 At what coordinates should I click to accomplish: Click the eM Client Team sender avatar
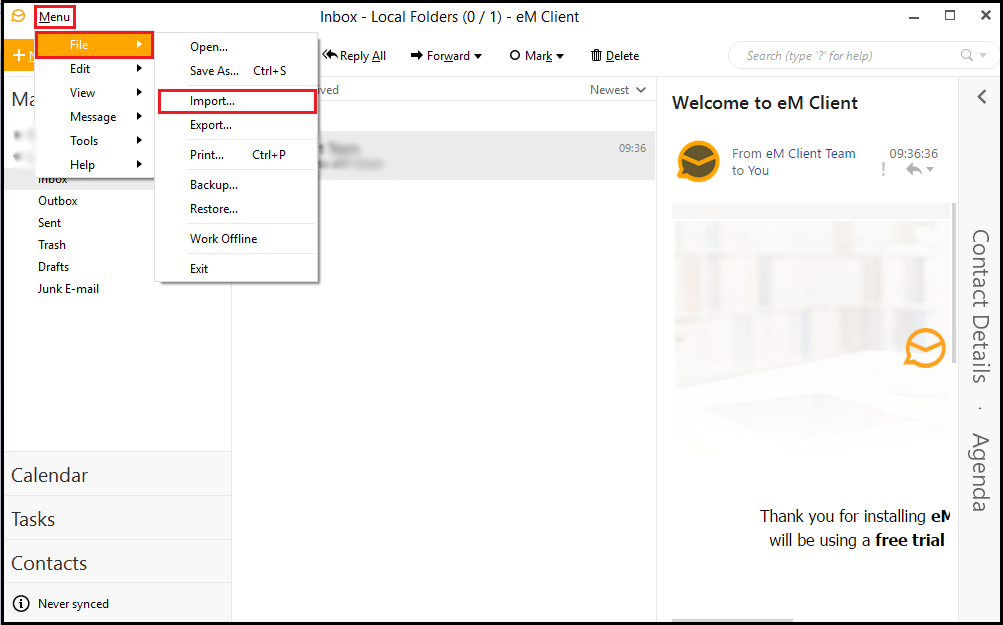tap(698, 162)
